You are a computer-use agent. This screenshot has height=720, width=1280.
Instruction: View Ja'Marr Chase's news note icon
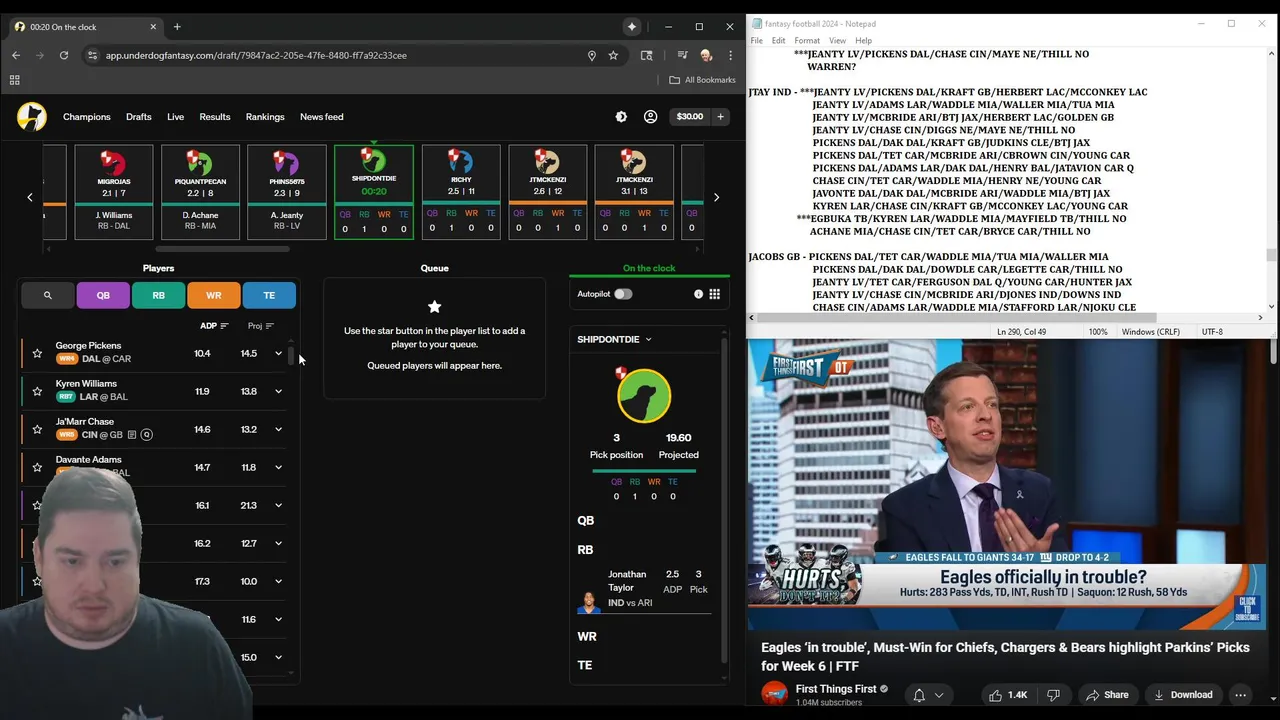[131, 435]
